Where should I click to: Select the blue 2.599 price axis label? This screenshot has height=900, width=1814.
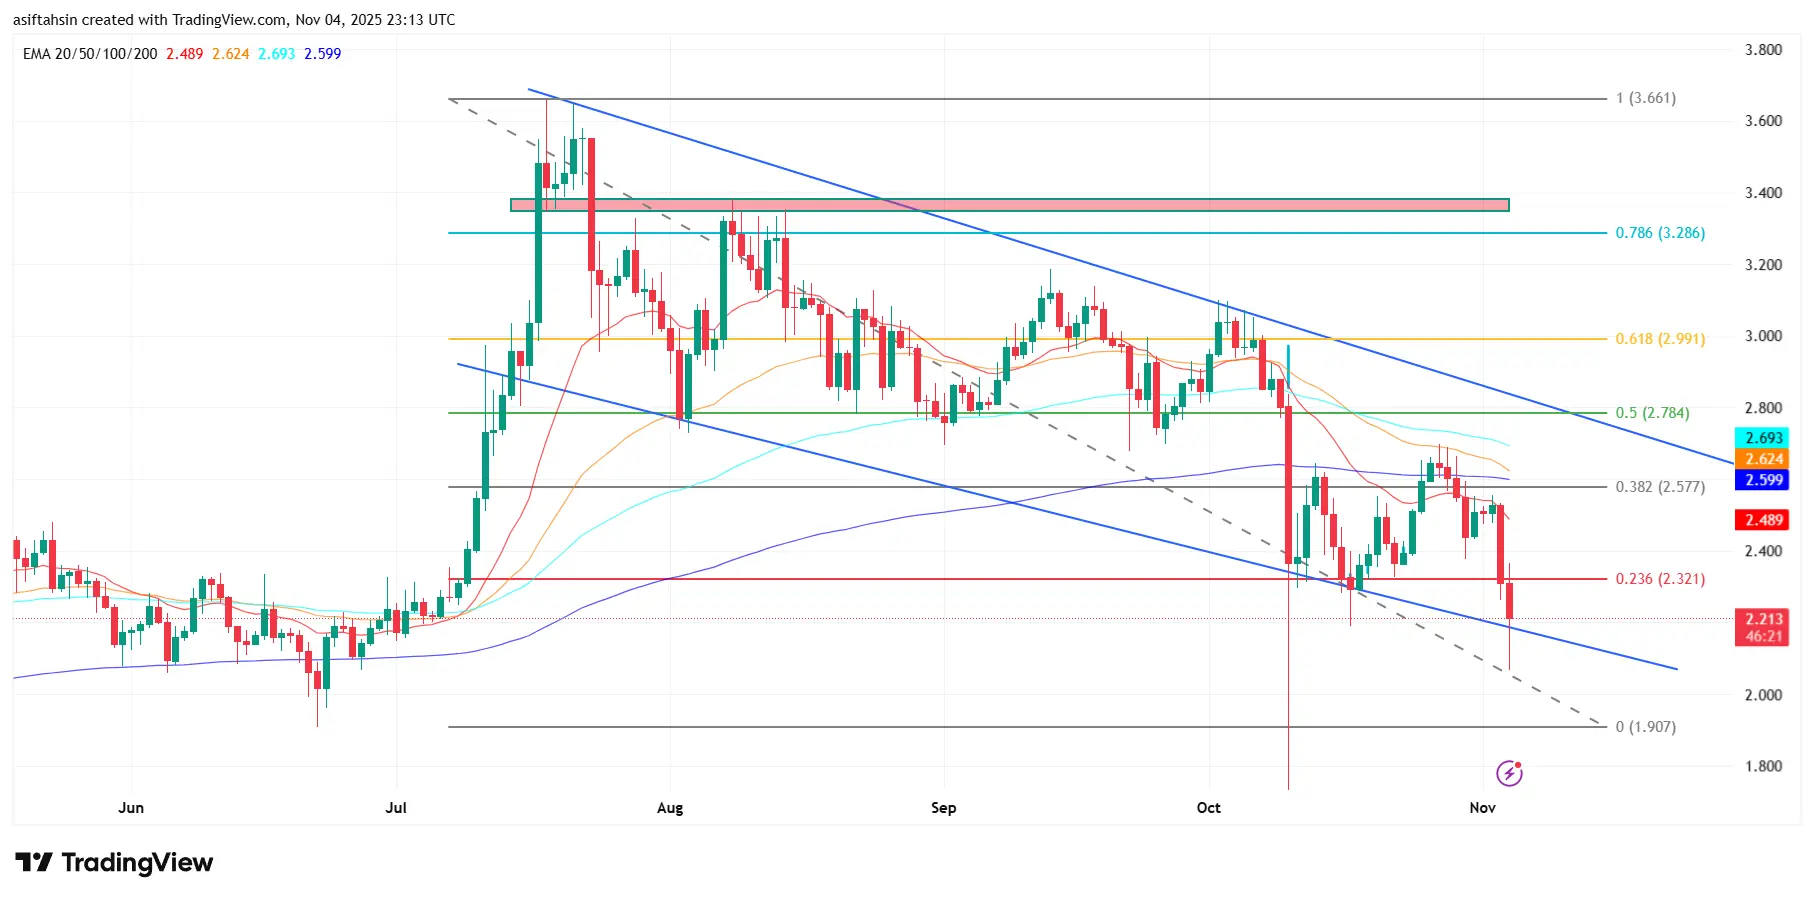1764,480
